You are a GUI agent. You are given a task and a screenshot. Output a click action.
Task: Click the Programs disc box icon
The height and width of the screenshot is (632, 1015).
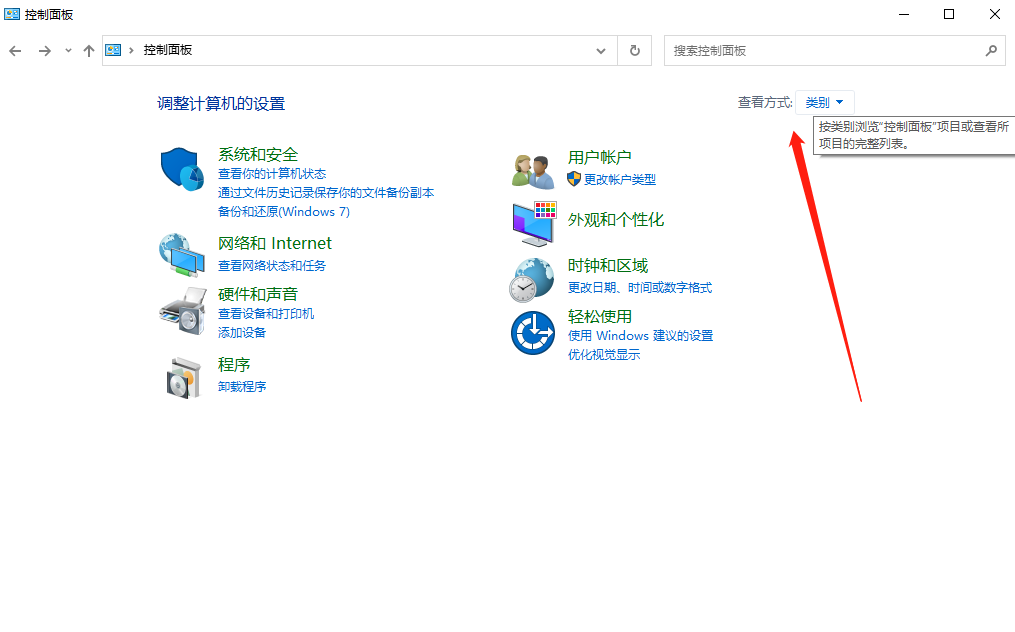[182, 377]
